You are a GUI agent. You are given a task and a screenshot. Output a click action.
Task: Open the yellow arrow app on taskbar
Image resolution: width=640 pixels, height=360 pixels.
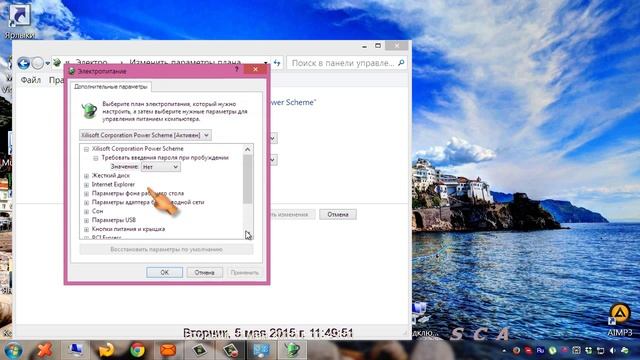[x=106, y=350]
